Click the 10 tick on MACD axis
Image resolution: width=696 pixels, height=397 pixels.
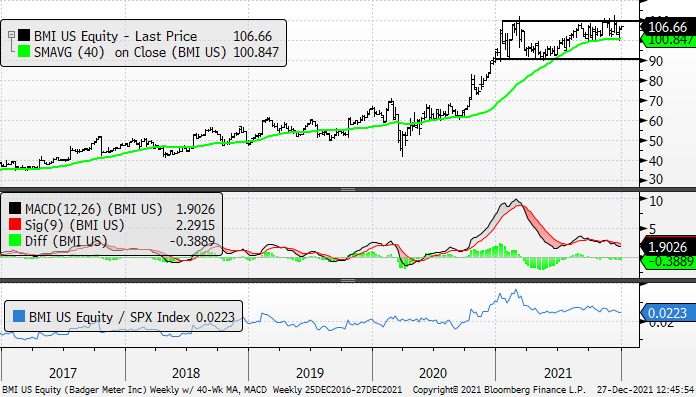pyautogui.click(x=656, y=201)
